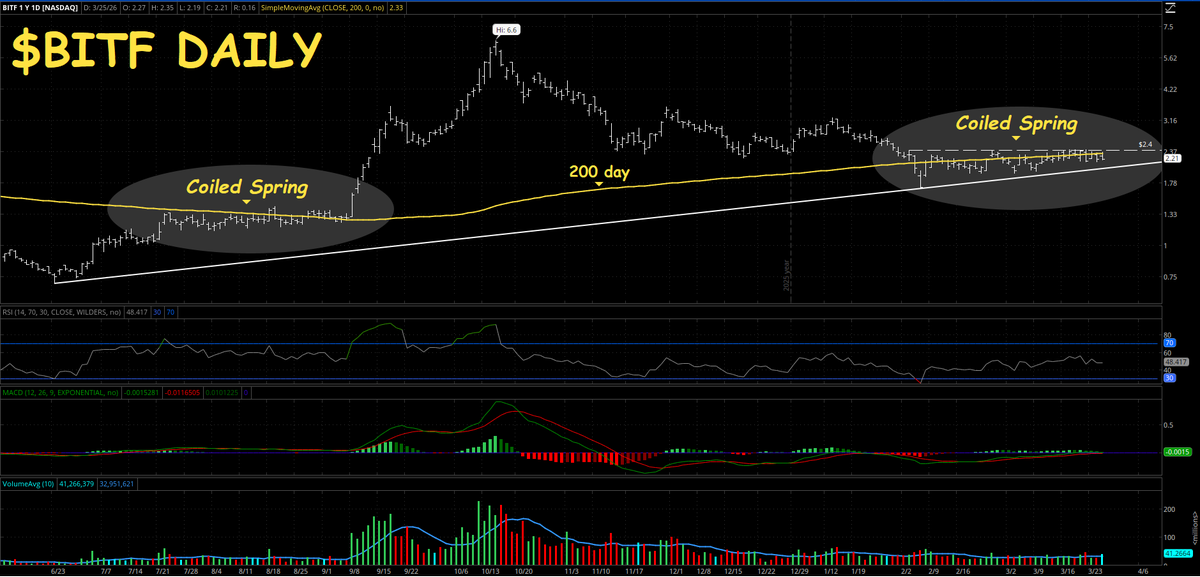Image resolution: width=1200 pixels, height=577 pixels.
Task: Click the 12/29 date on time axis
Action: (x=802, y=572)
